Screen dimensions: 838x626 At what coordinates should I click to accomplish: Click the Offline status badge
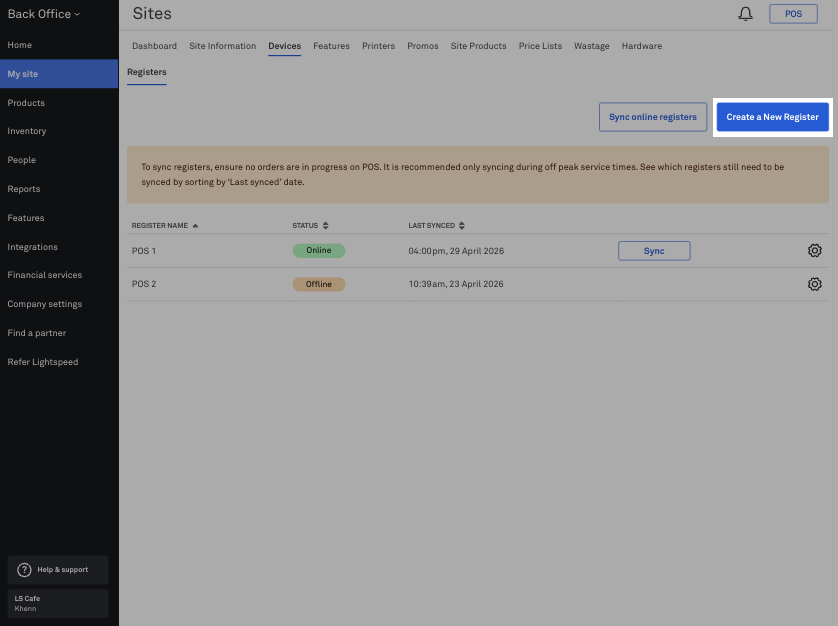pos(319,284)
